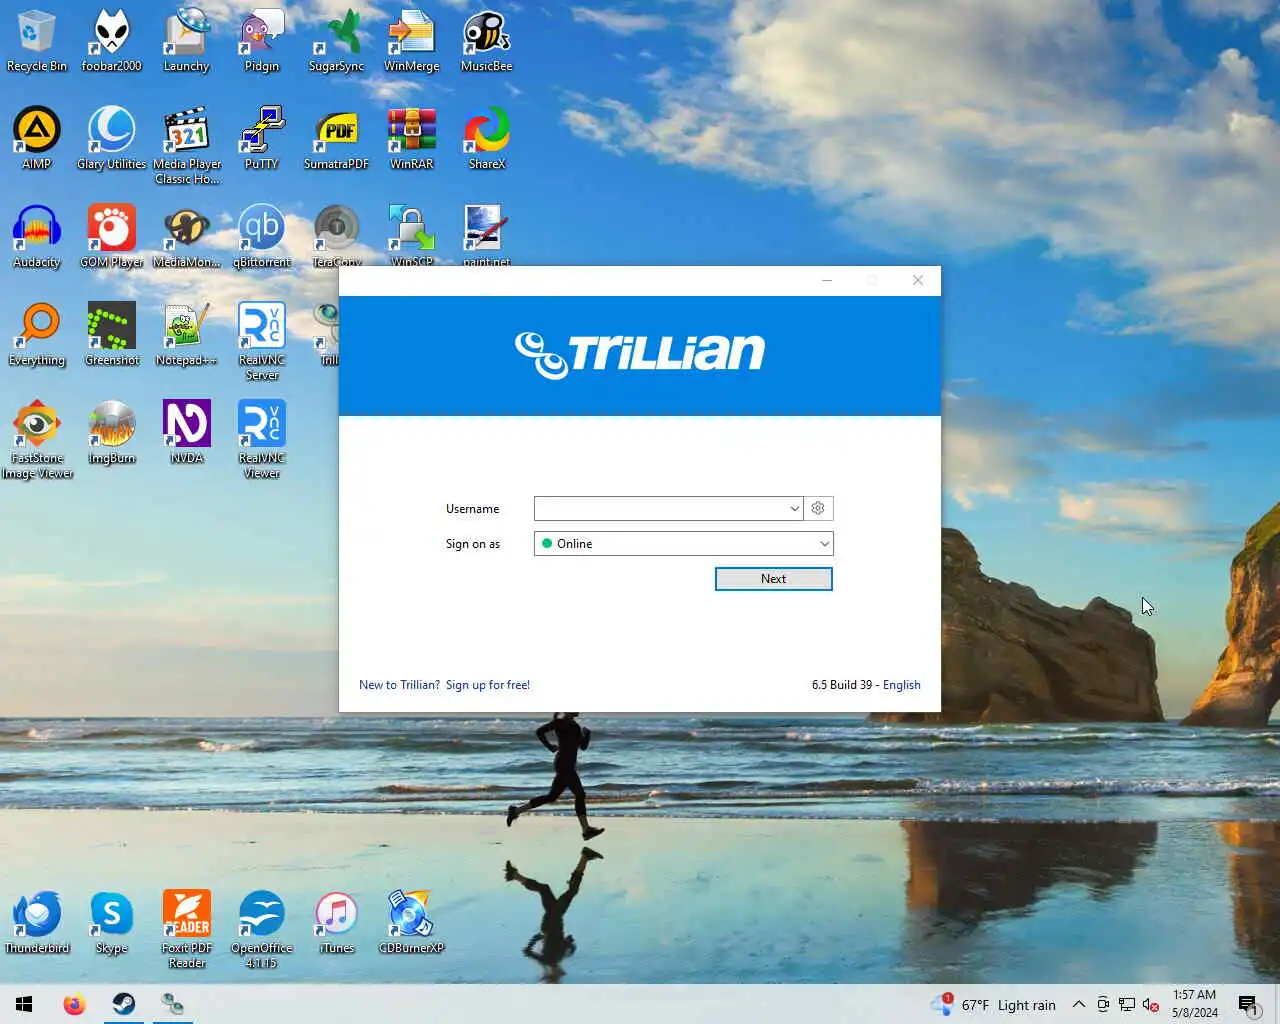1280x1024 pixels.
Task: Select the OpenOffice 4.1.15 desktop icon
Action: coord(261,929)
